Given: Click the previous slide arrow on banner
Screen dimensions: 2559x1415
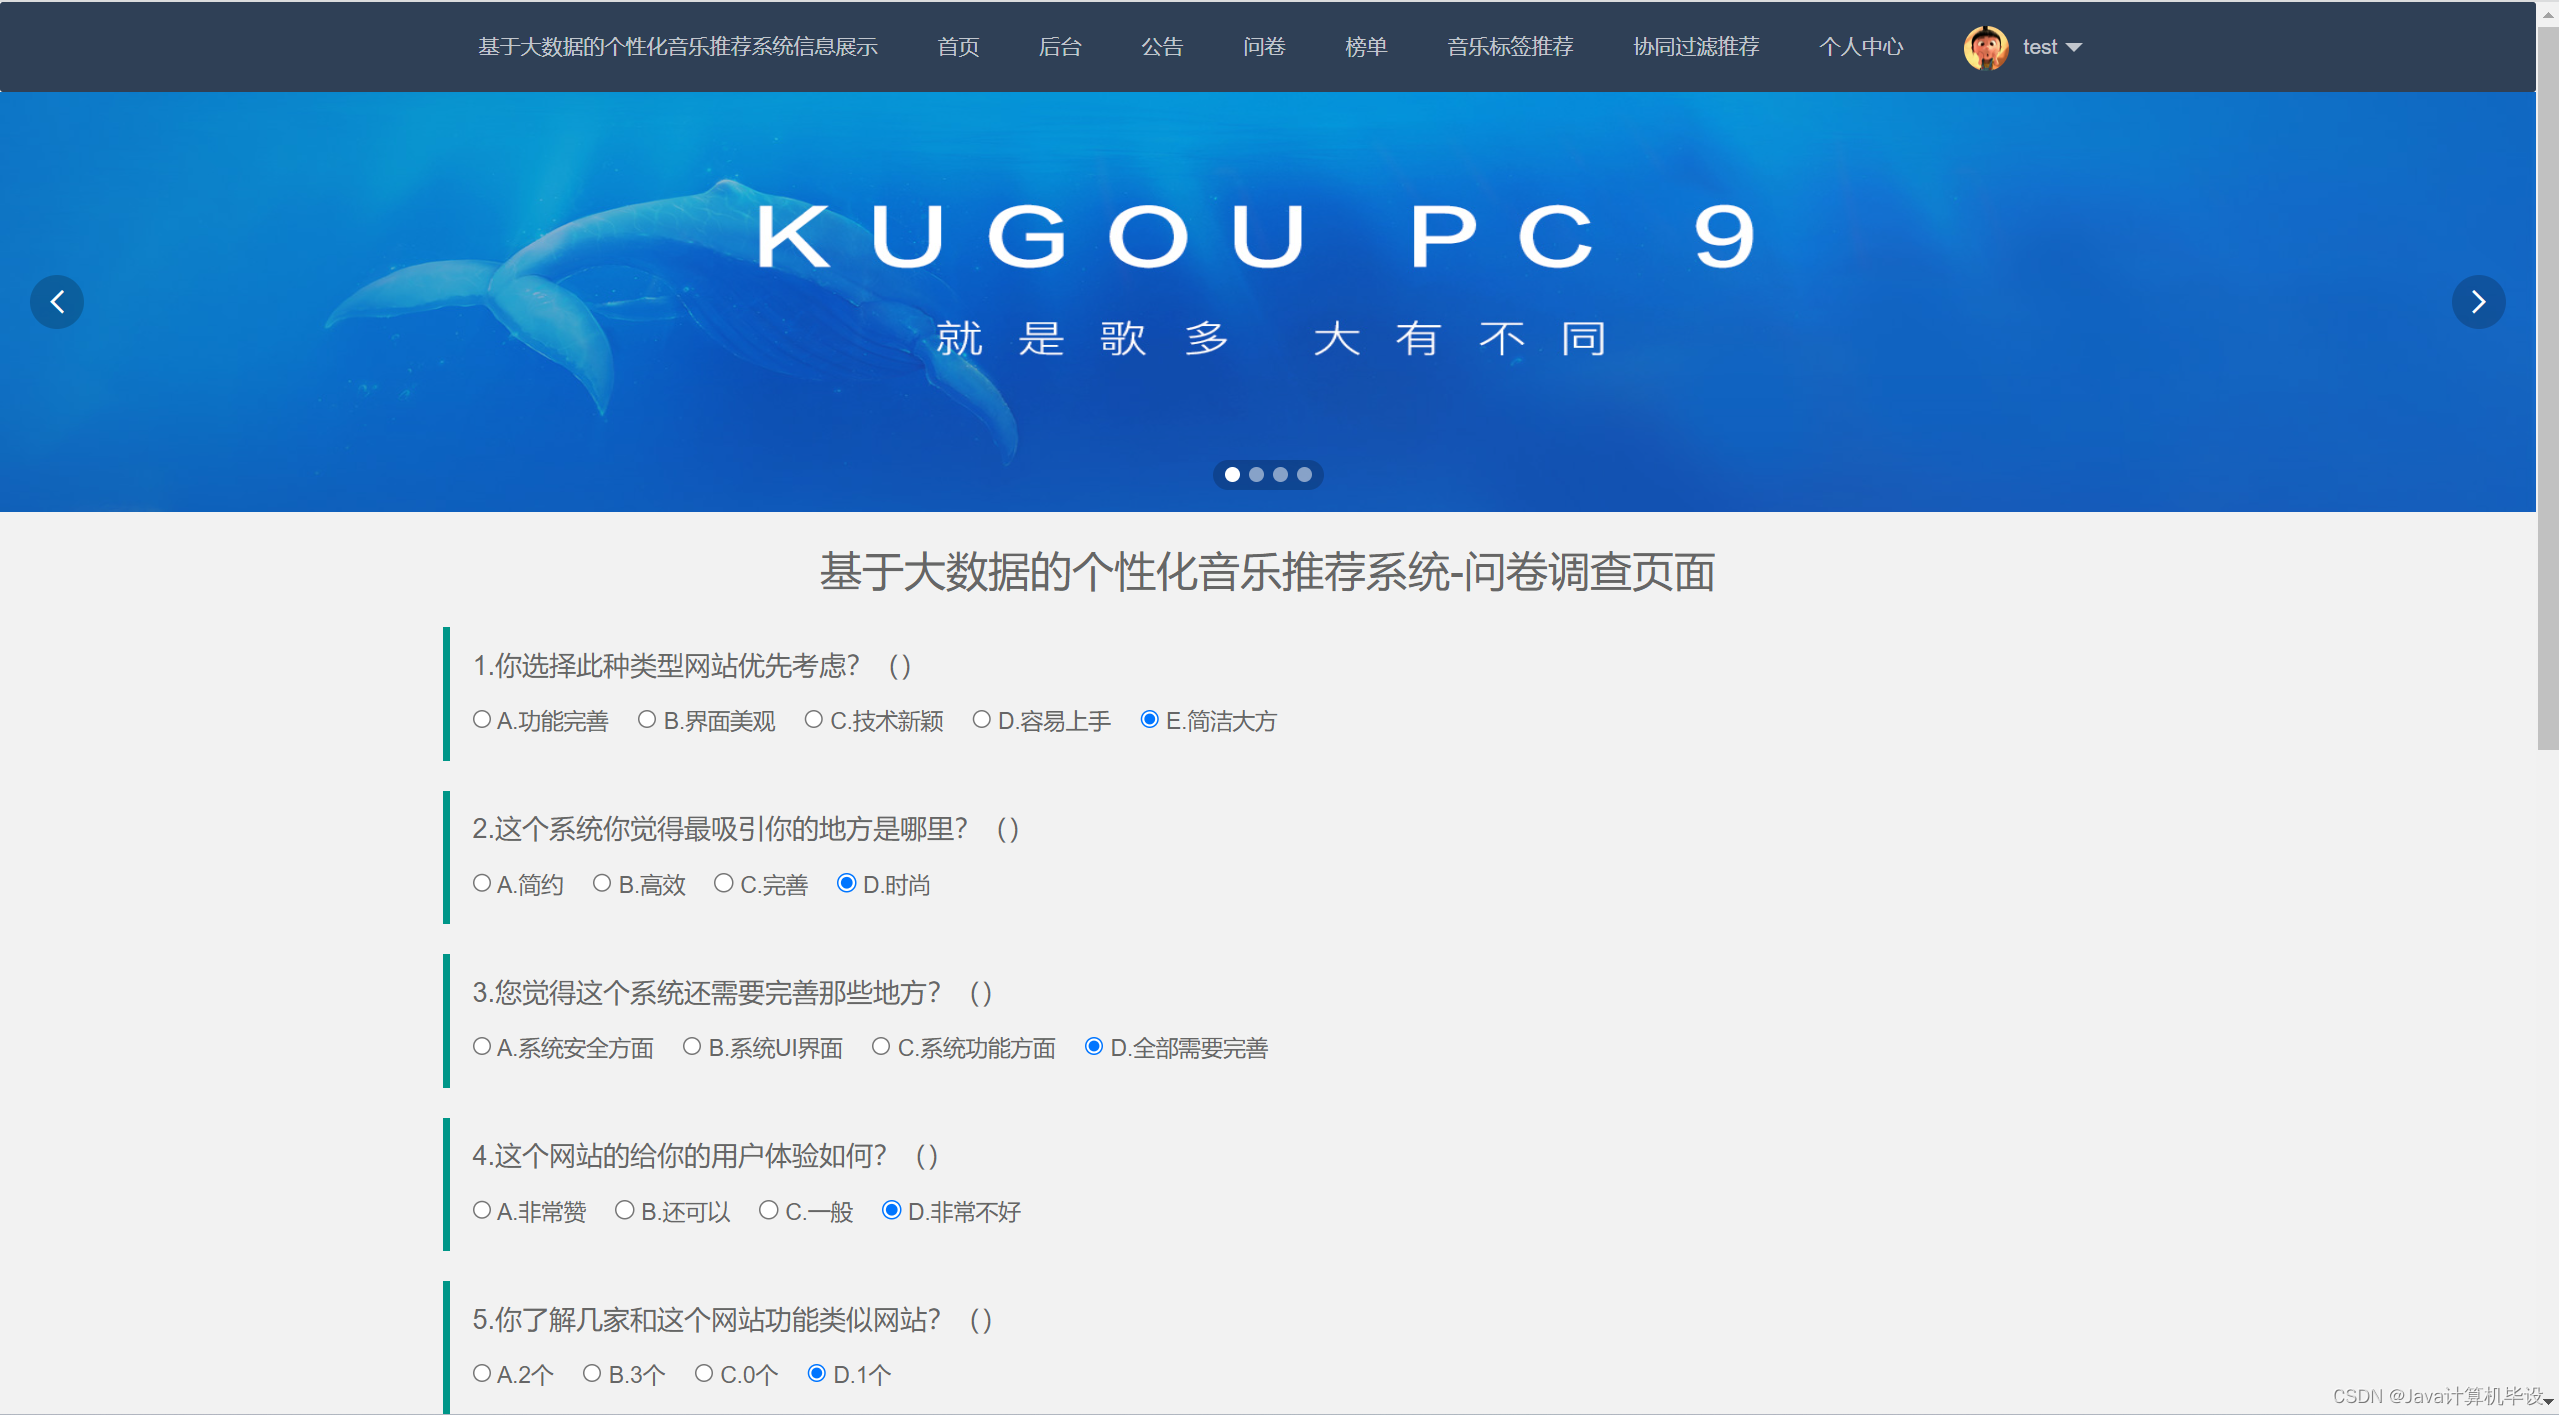Looking at the screenshot, I should point(57,302).
